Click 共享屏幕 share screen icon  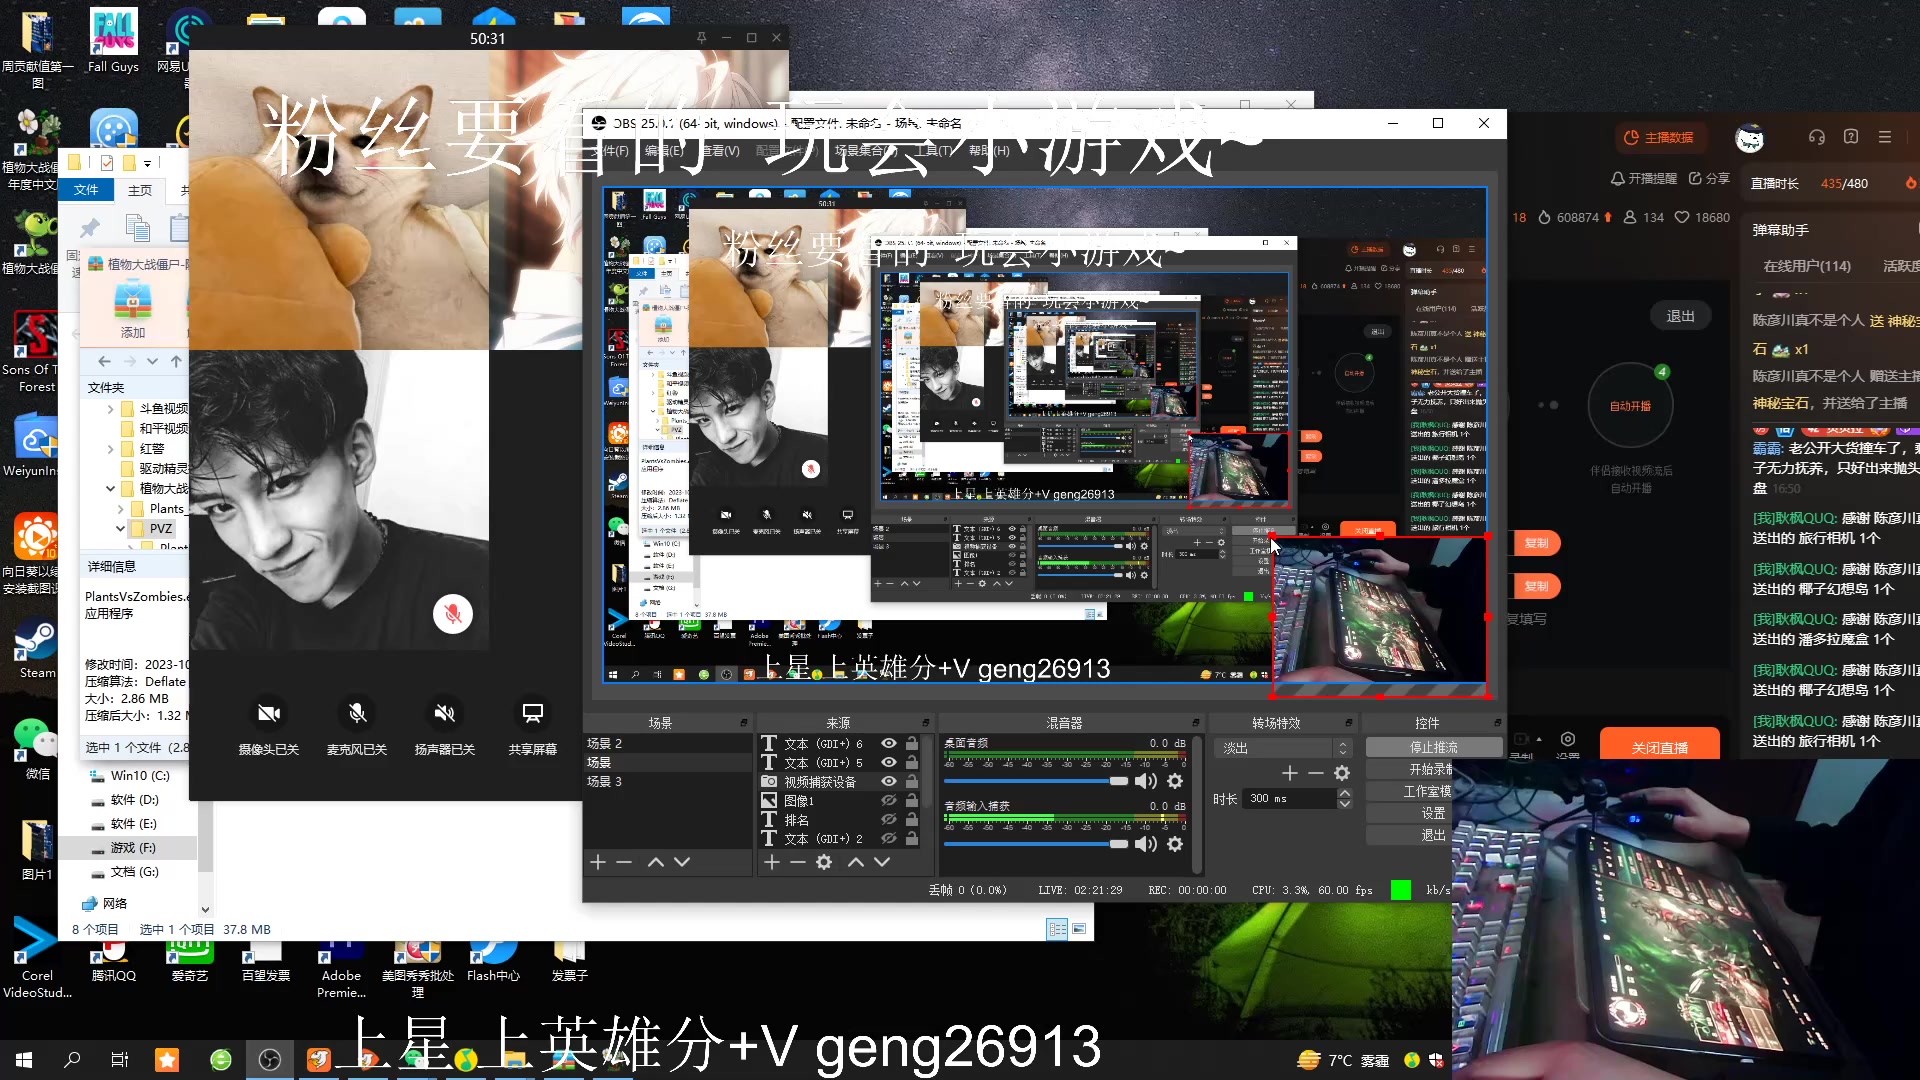point(532,713)
